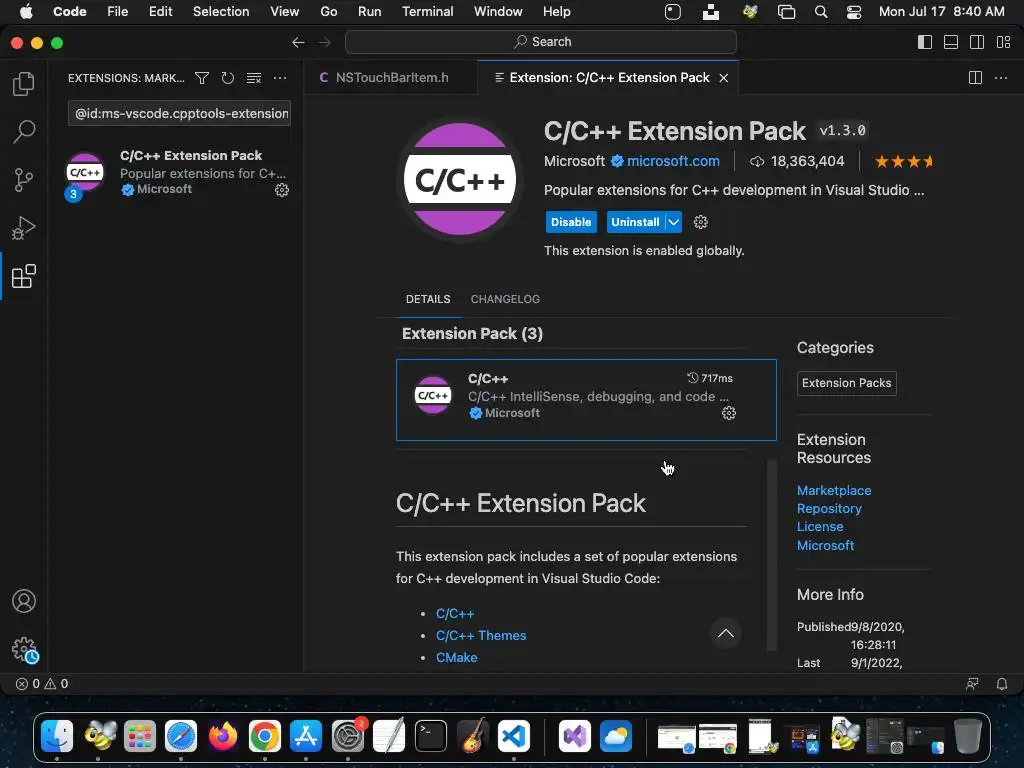The width and height of the screenshot is (1024, 768).
Task: Open the Accounts menu icon
Action: point(24,601)
